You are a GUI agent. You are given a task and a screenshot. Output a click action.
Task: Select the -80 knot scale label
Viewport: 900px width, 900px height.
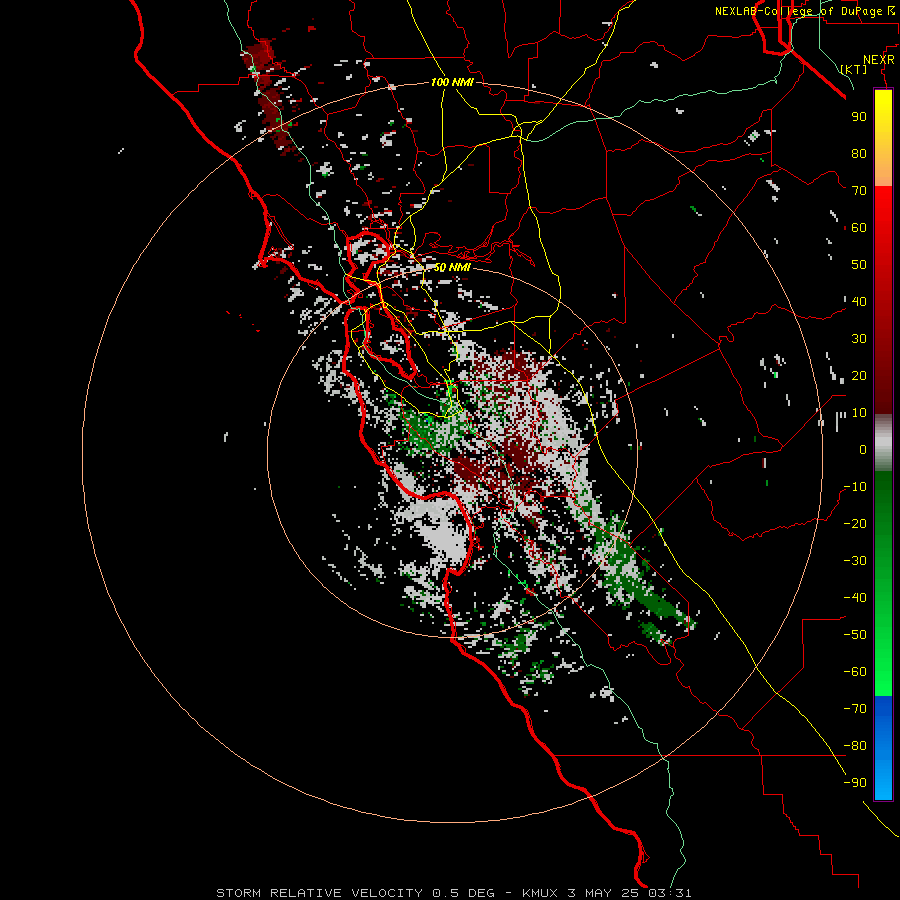[x=855, y=746]
